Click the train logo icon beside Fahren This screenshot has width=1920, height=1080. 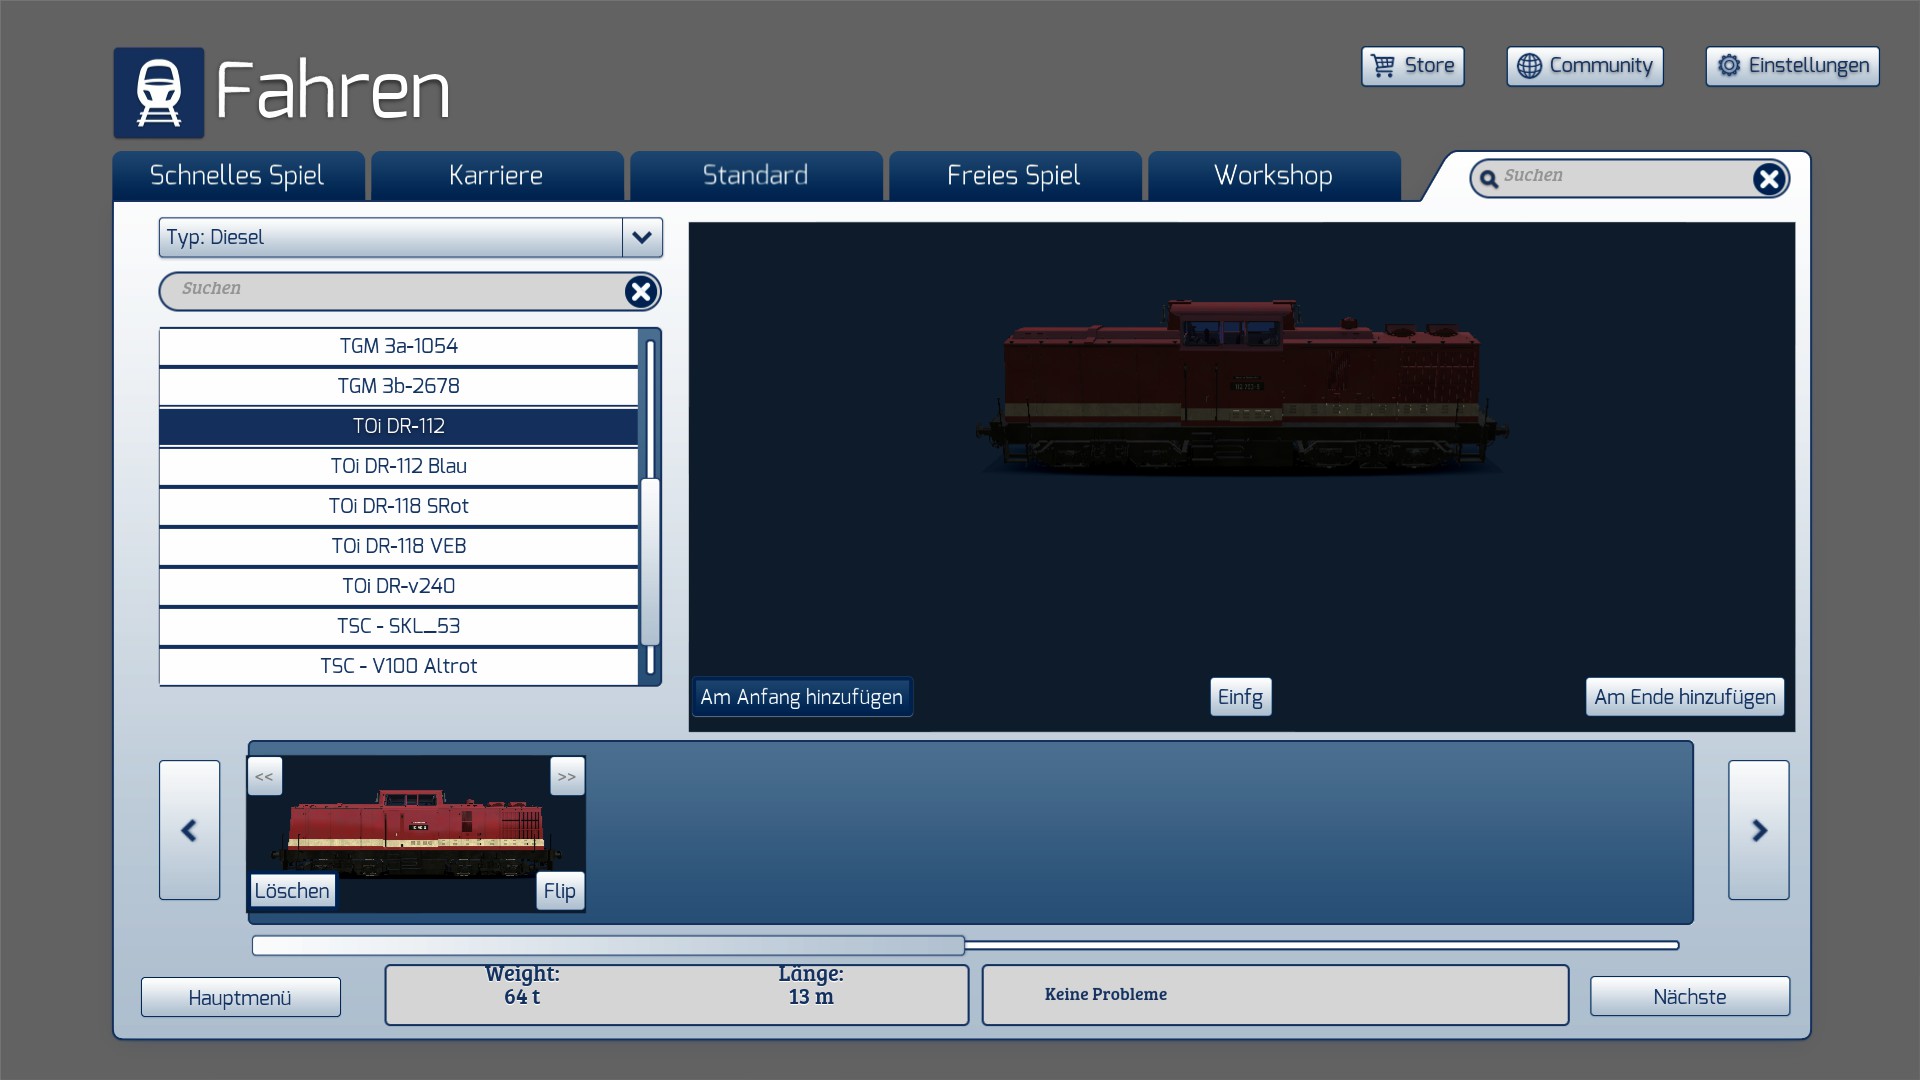pyautogui.click(x=158, y=93)
